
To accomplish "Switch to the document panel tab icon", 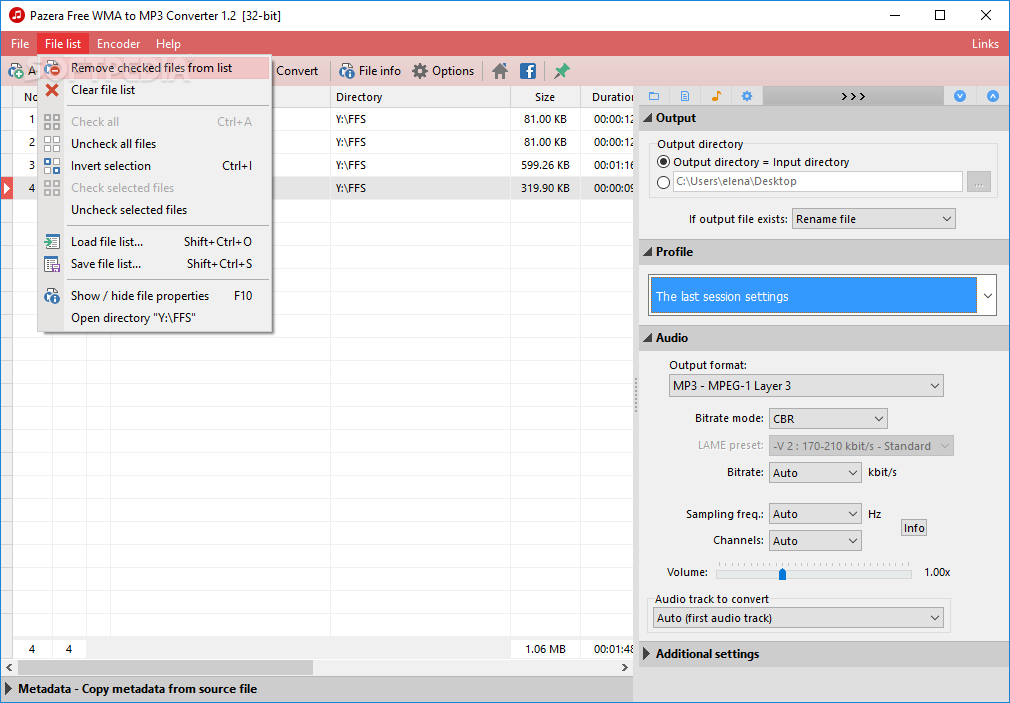I will tap(685, 96).
